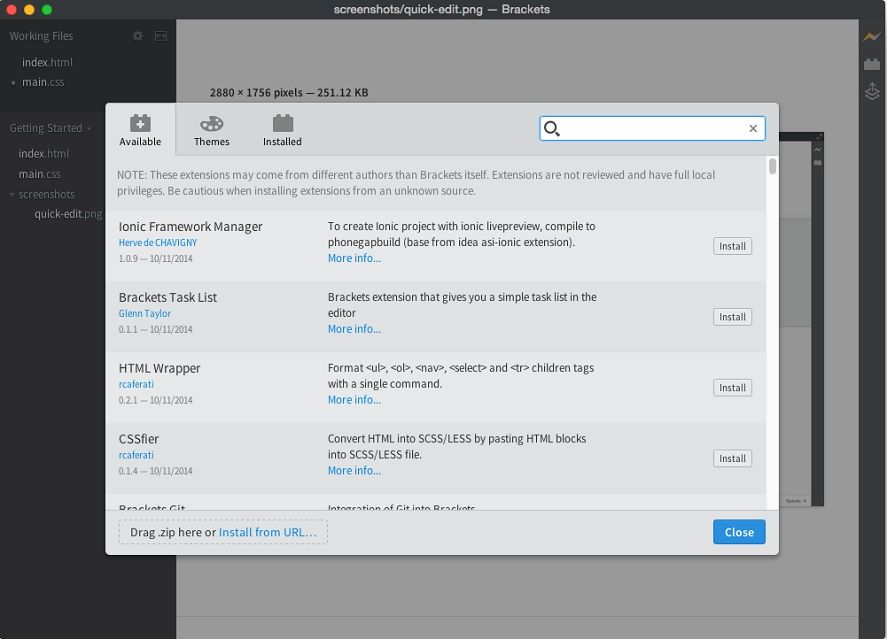
Task: Click the layered upload icon in right sidebar
Action: point(871,91)
